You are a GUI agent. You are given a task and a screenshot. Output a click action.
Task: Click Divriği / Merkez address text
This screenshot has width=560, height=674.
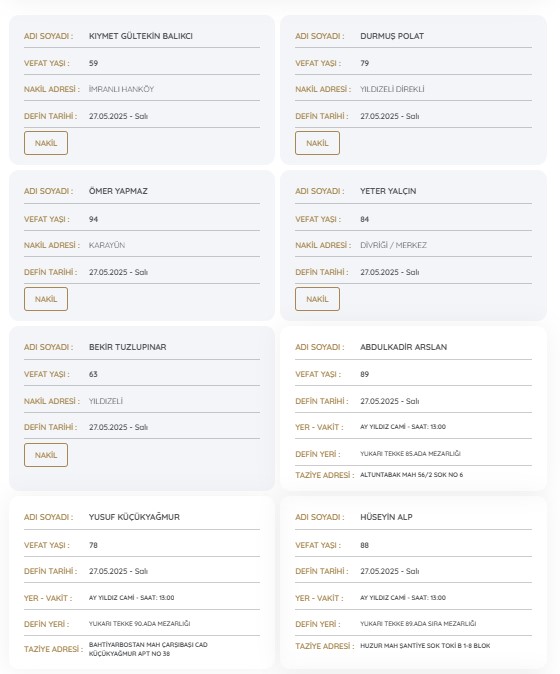coord(393,245)
